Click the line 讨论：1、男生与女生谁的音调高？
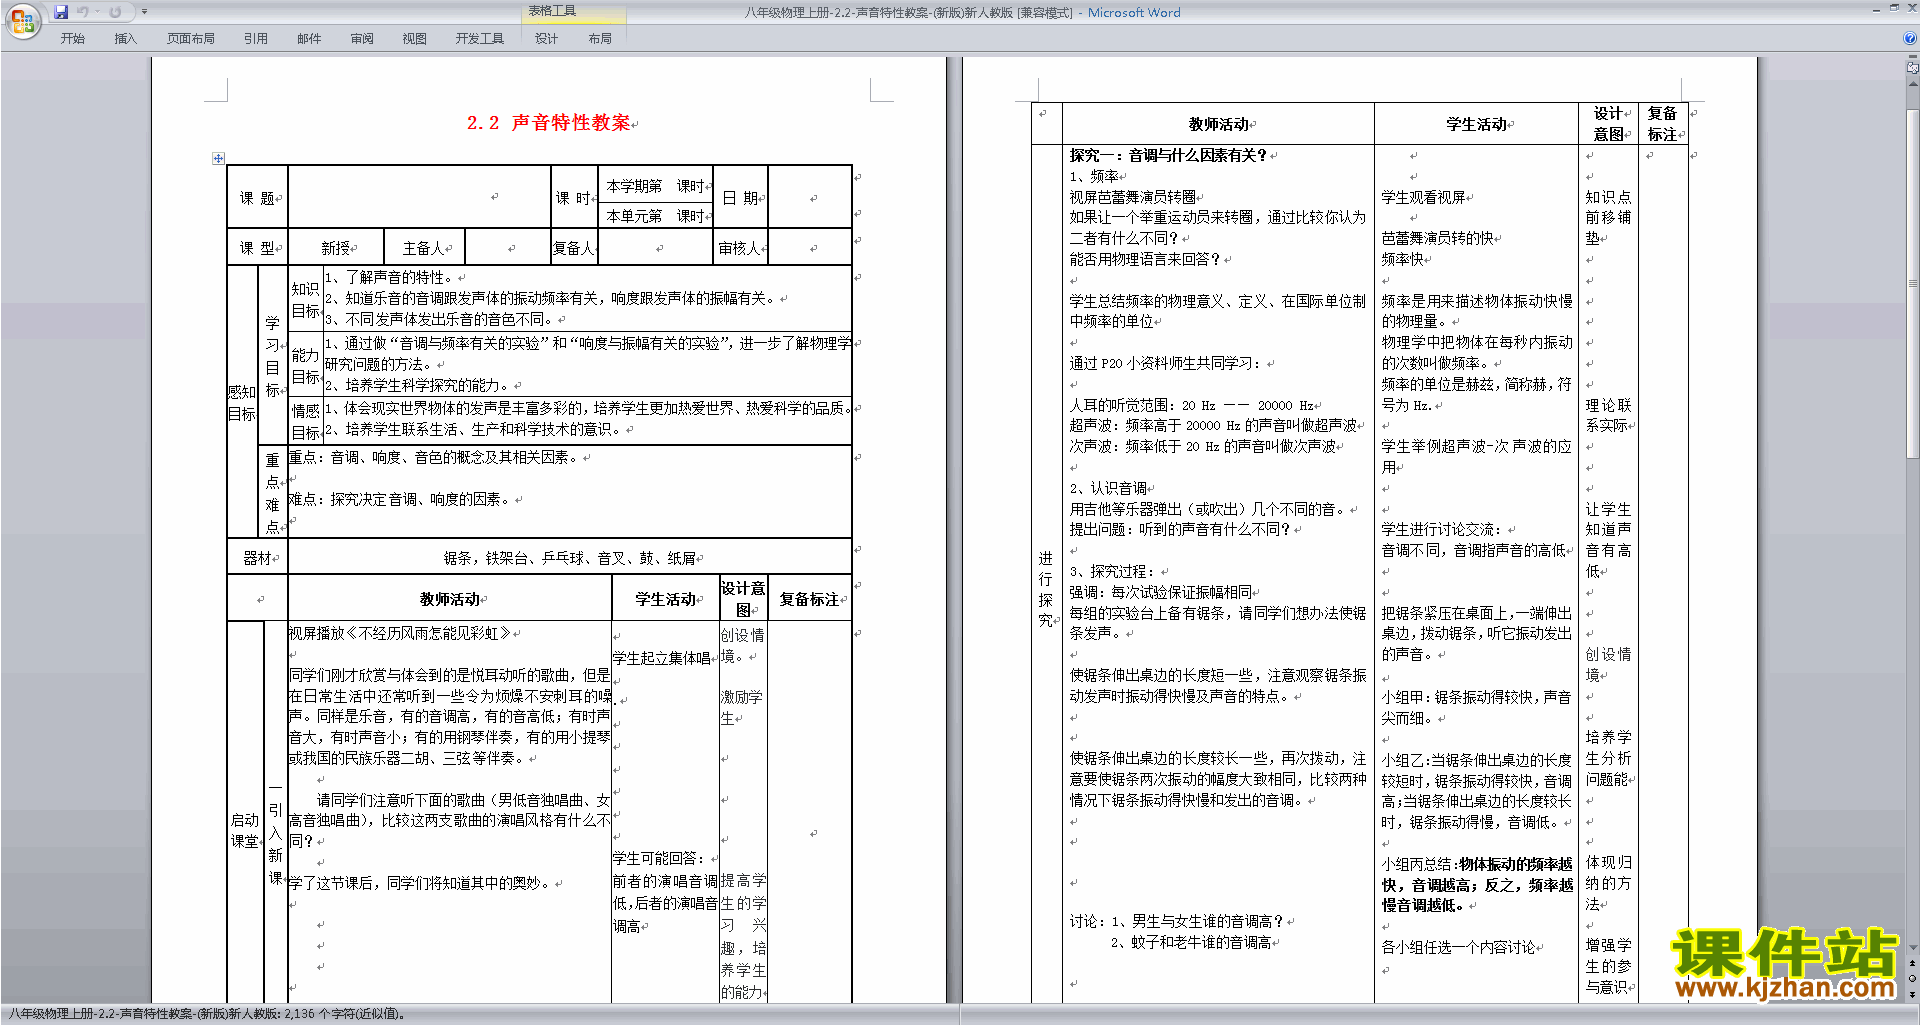The height and width of the screenshot is (1025, 1920). coord(1177,921)
